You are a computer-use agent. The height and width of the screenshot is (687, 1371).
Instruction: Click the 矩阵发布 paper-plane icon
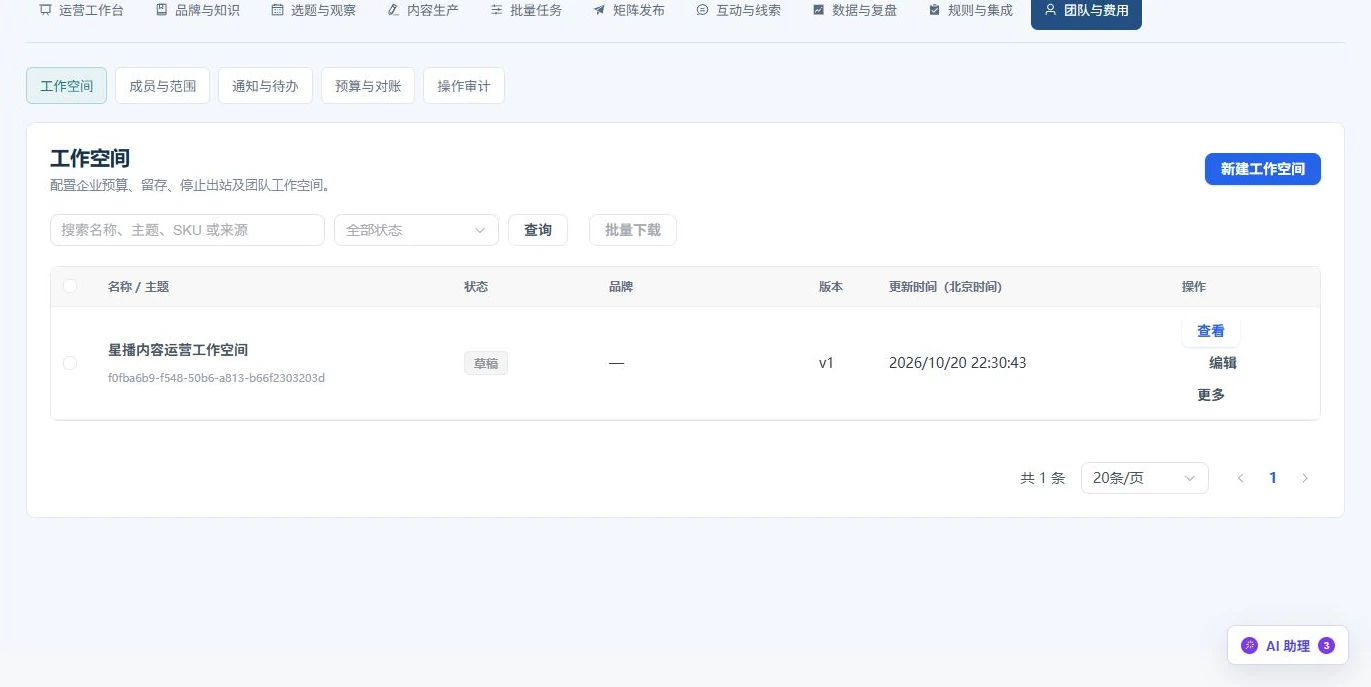point(599,10)
